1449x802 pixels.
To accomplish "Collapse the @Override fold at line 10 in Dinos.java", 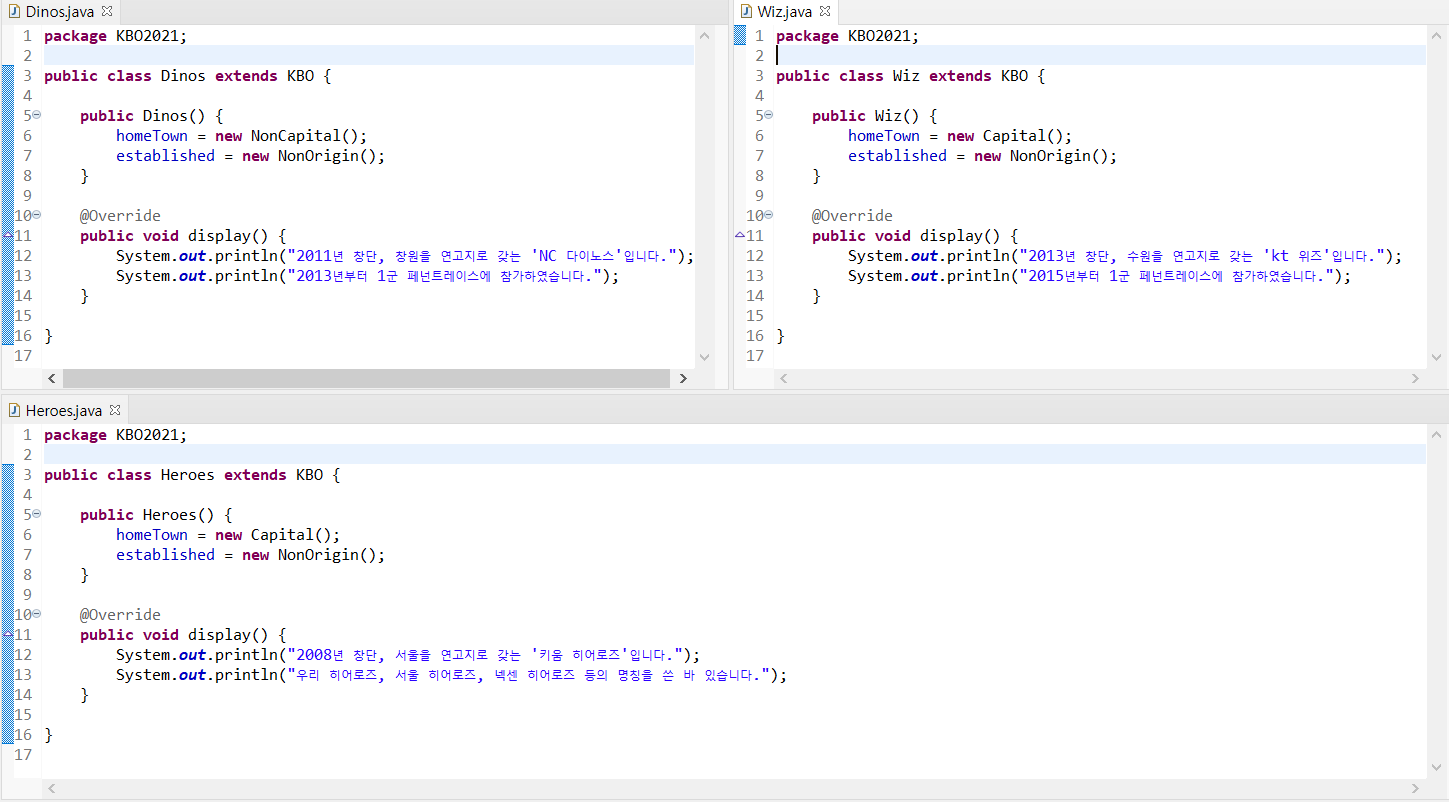I will 36,215.
